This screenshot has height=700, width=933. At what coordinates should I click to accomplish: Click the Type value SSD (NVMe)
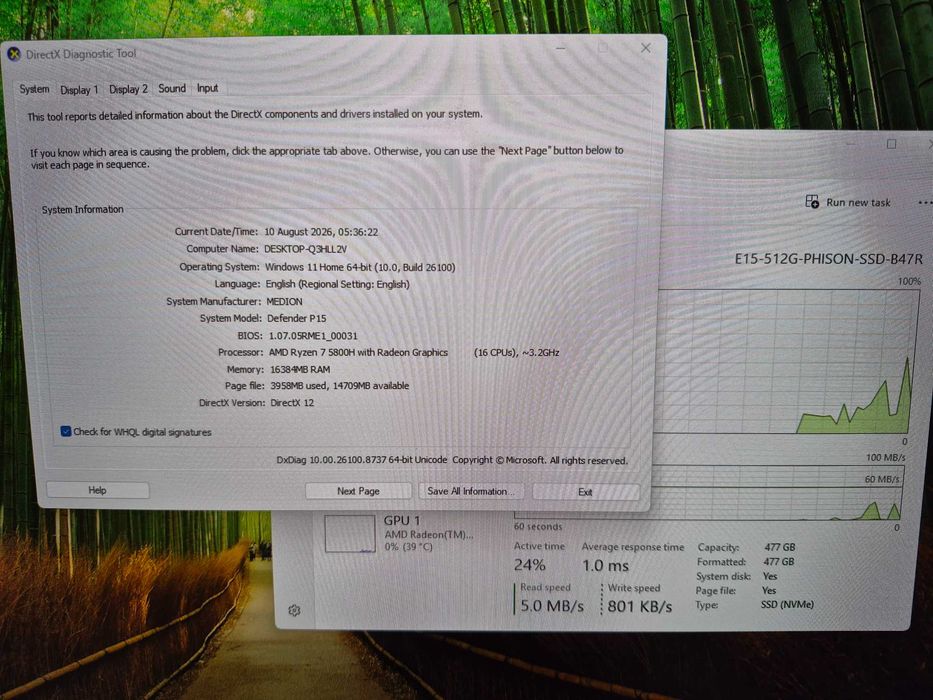tap(787, 605)
